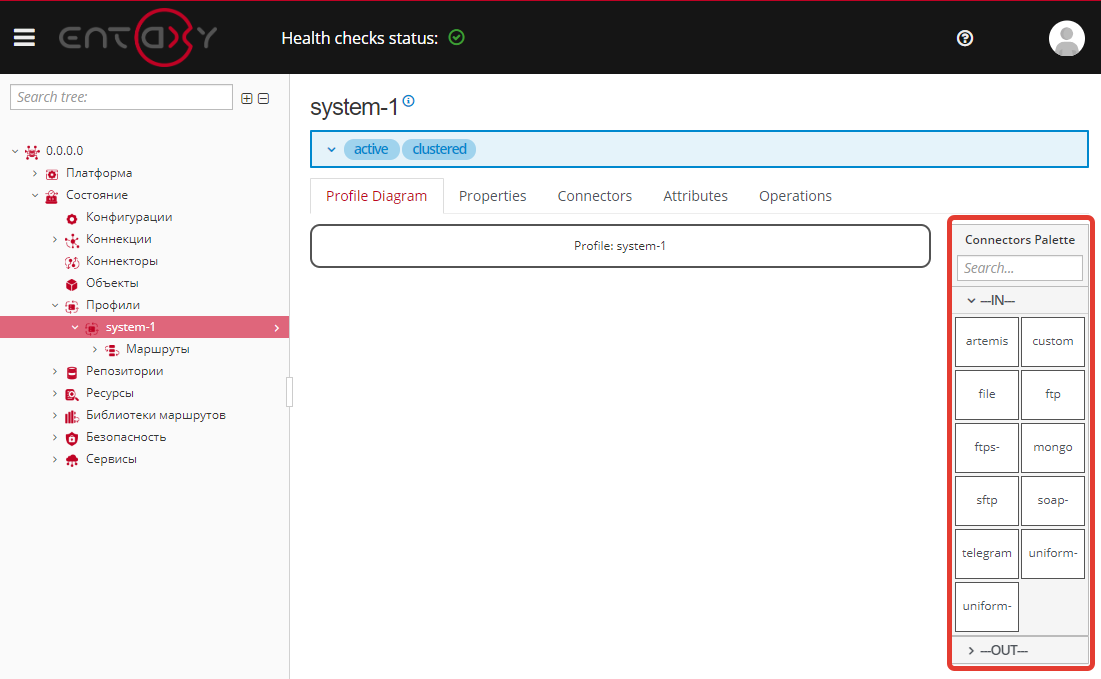Collapse all tree nodes with minus icon

tap(264, 98)
